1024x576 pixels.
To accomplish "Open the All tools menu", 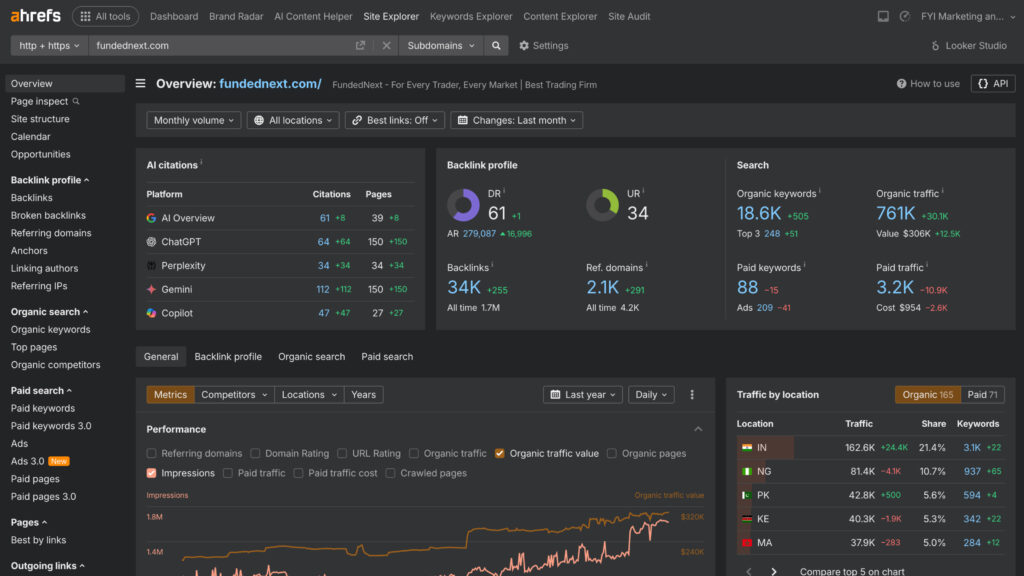I will [x=105, y=16].
